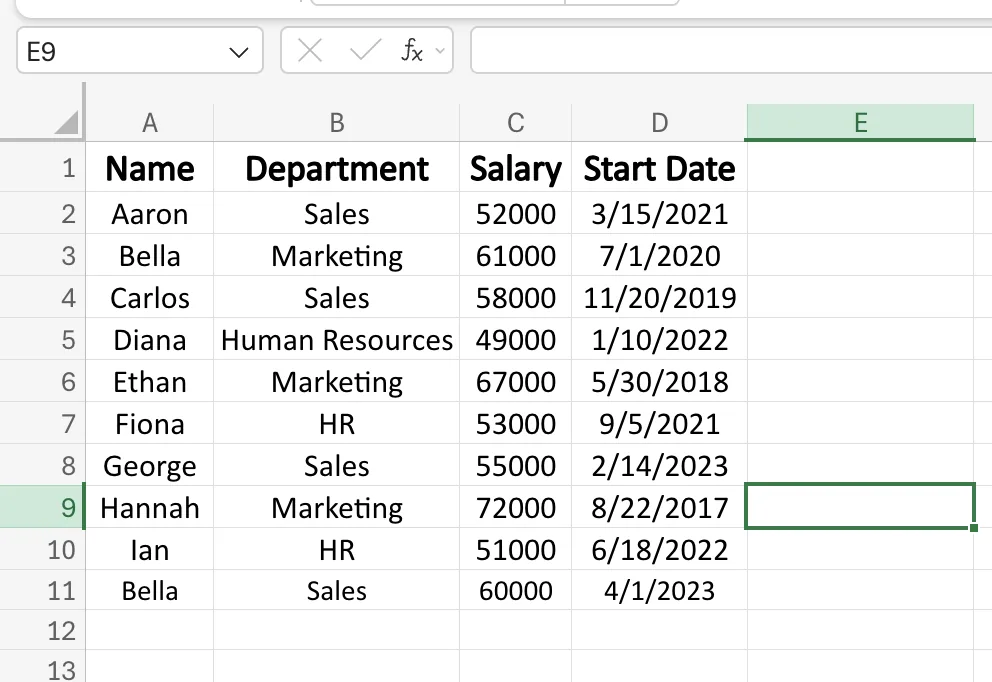Image resolution: width=992 pixels, height=682 pixels.
Task: Expand the fx function dropdown arrow
Action: (x=440, y=51)
